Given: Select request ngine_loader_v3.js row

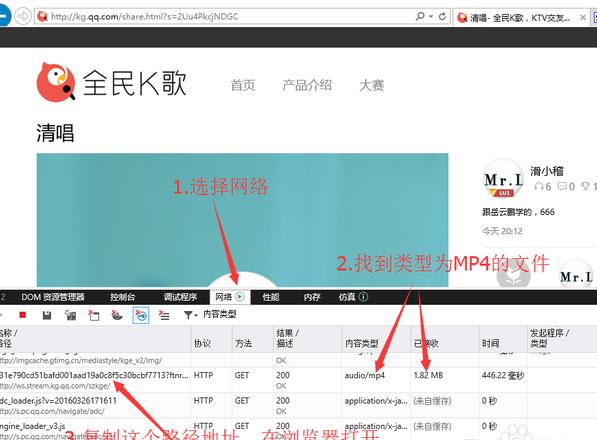Looking at the screenshot, I should (x=33, y=426).
